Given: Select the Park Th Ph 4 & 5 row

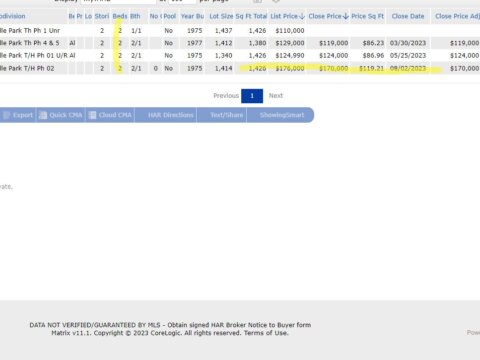Looking at the screenshot, I should click(240, 43).
